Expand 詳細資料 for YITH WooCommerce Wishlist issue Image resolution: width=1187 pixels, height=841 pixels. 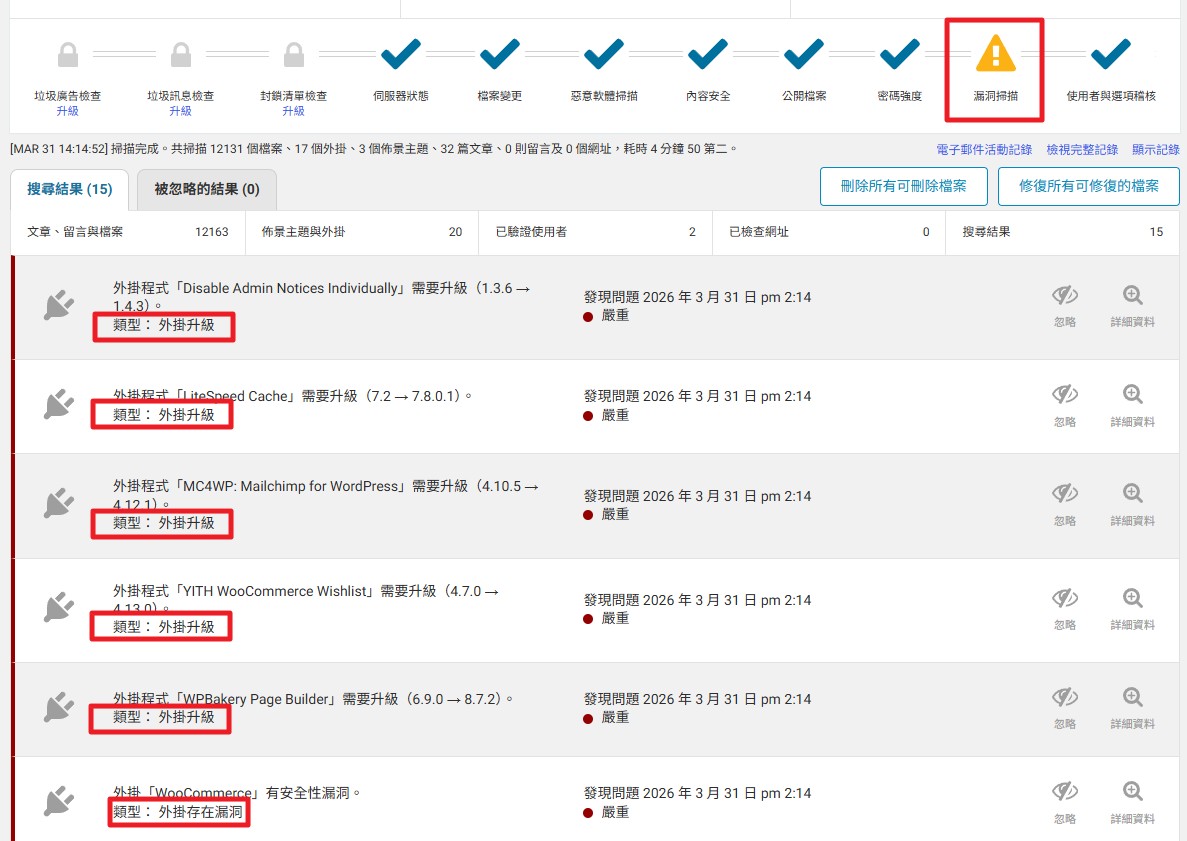pyautogui.click(x=1132, y=607)
